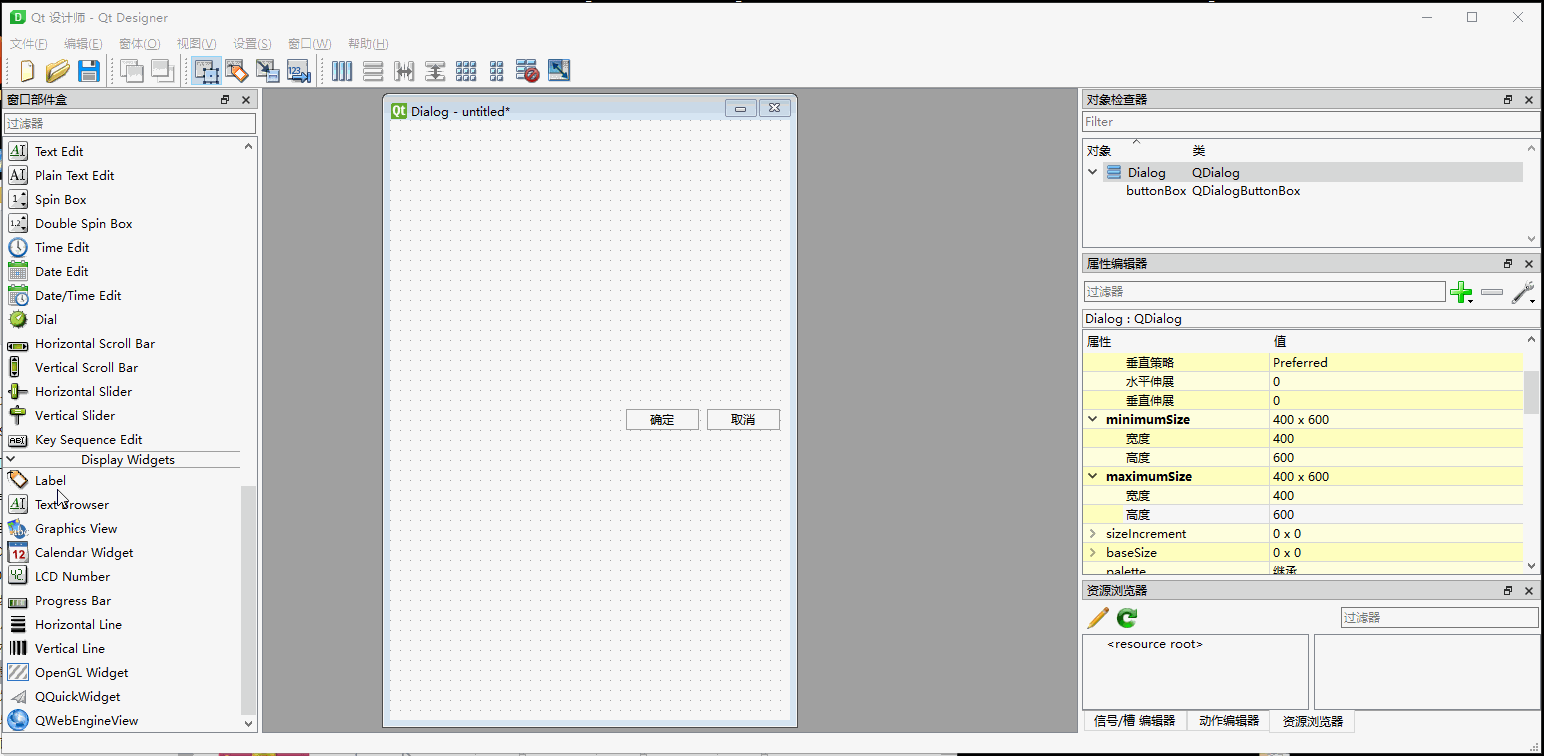This screenshot has height=756, width=1544.
Task: Apply the grid layout icon
Action: coord(466,70)
